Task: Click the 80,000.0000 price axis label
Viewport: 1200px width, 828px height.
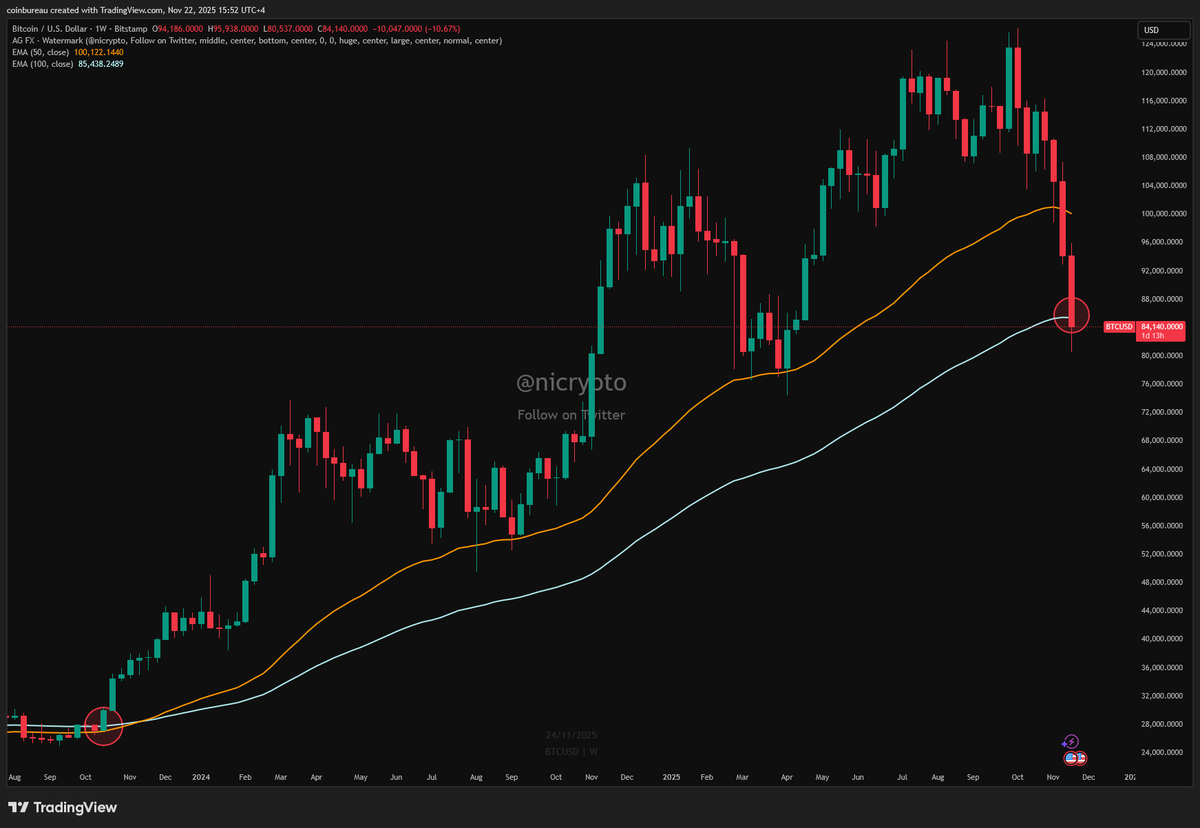Action: [1163, 356]
